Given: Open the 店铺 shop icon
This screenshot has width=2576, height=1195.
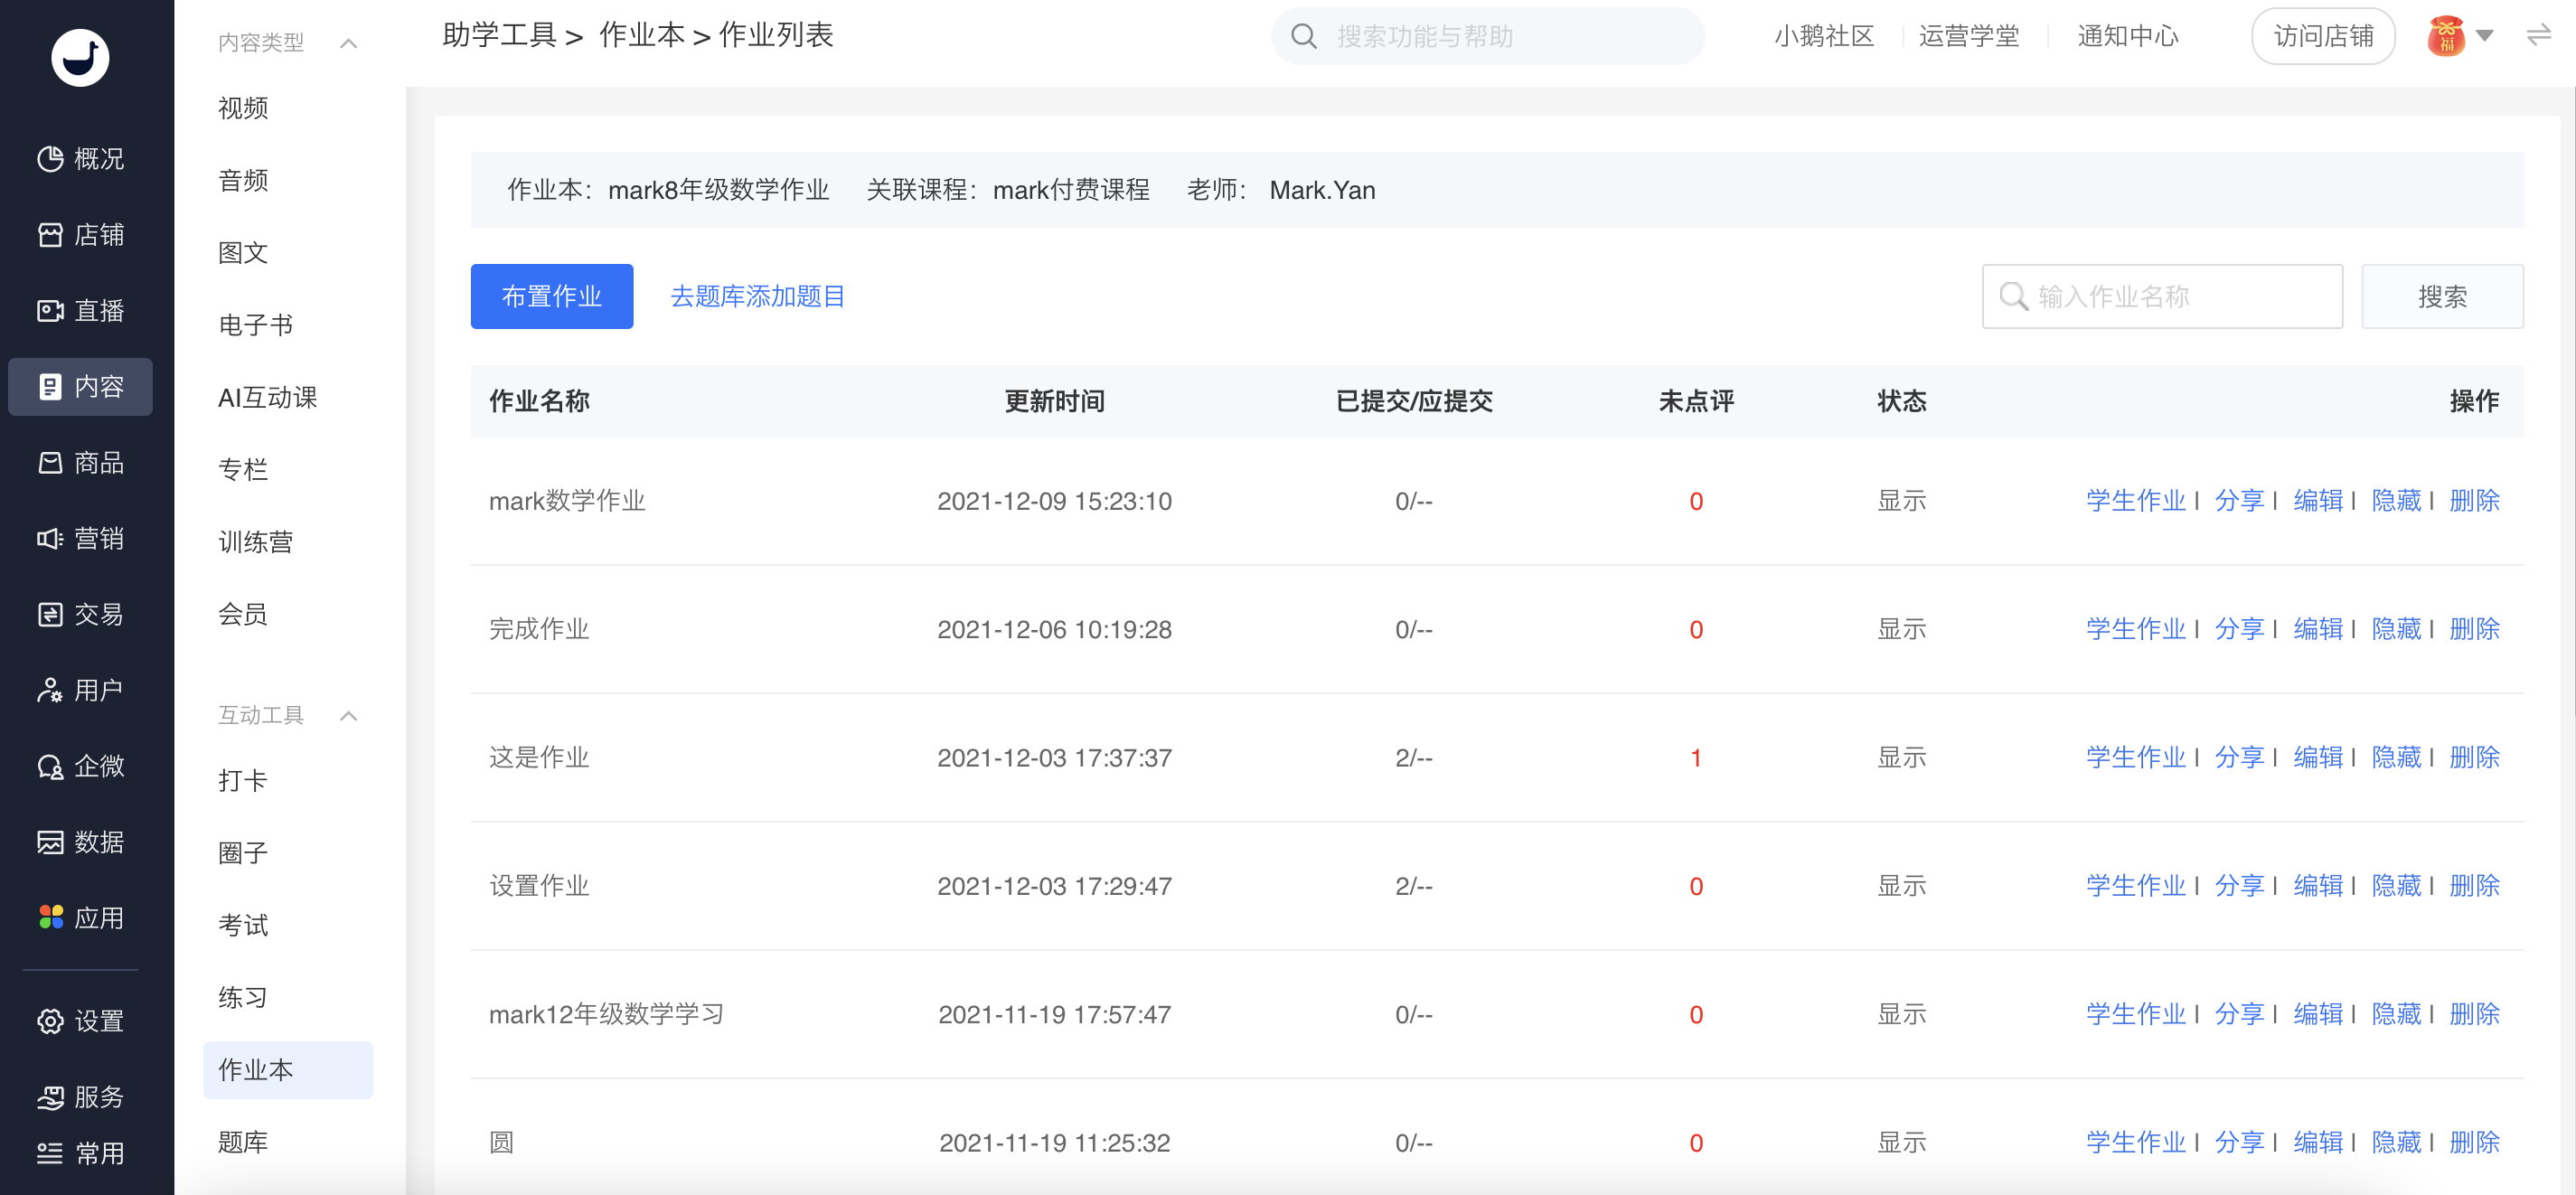Looking at the screenshot, I should pos(50,235).
